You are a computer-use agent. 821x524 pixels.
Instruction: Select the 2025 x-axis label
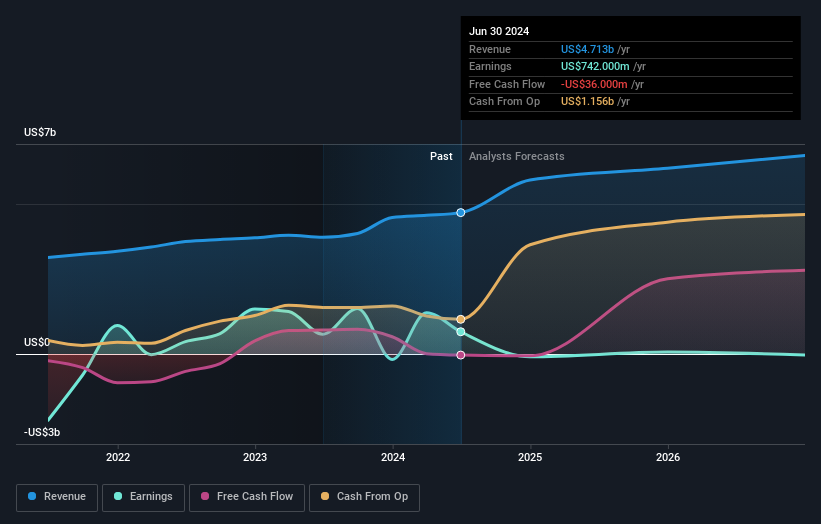click(x=530, y=457)
